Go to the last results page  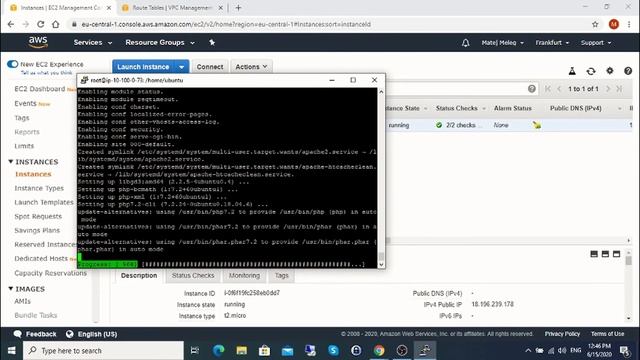(x=619, y=89)
